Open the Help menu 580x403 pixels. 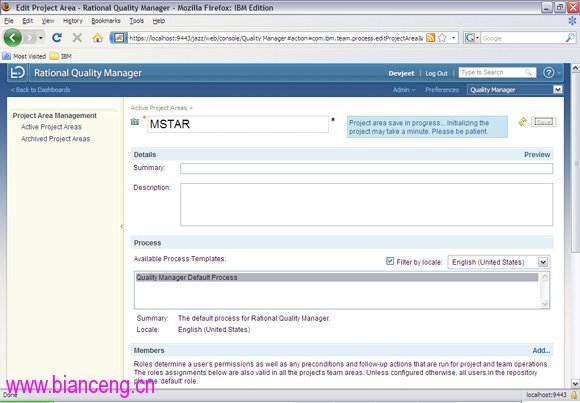(159, 21)
